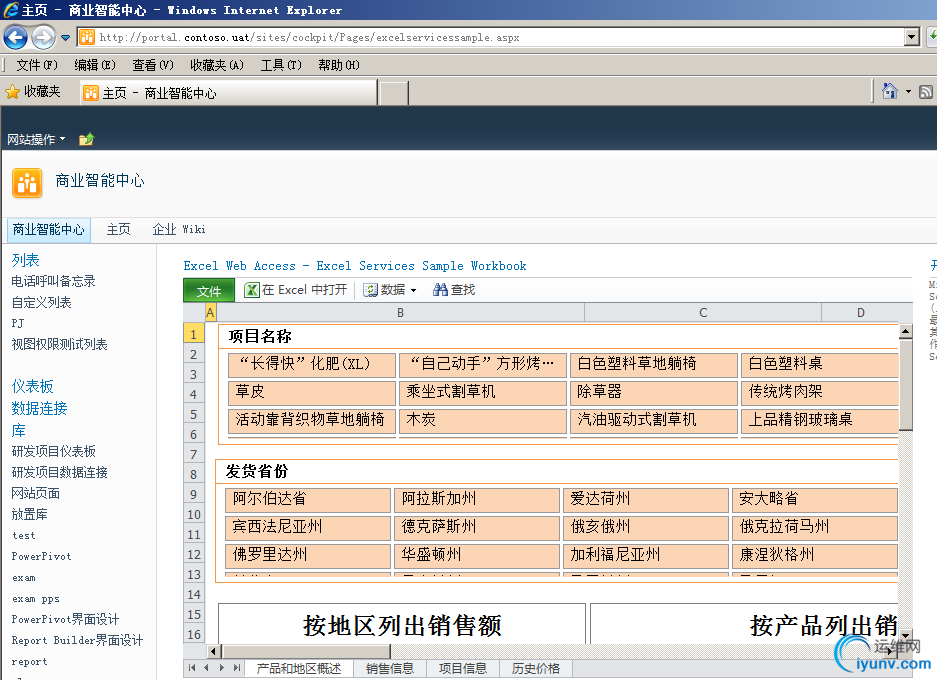937x680 pixels.
Task: Open a new blank browser tab
Action: coord(394,93)
